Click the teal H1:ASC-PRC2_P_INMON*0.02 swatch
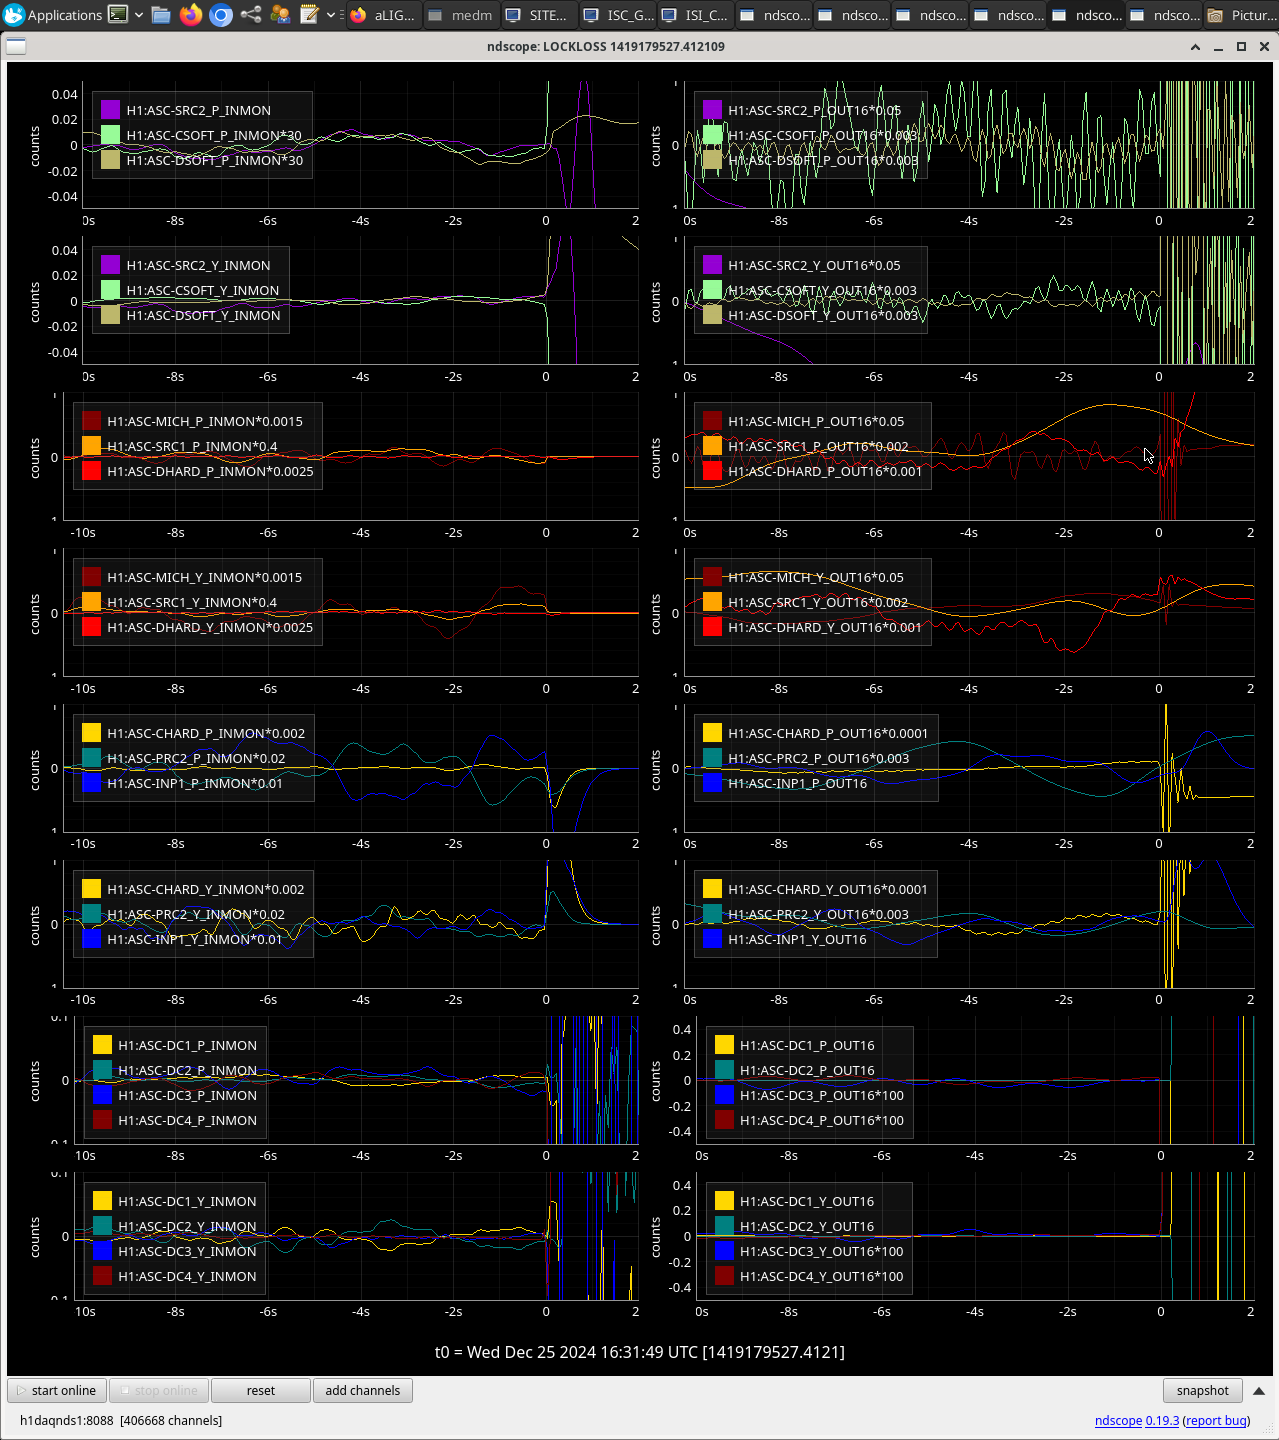This screenshot has width=1279, height=1440. coord(92,758)
